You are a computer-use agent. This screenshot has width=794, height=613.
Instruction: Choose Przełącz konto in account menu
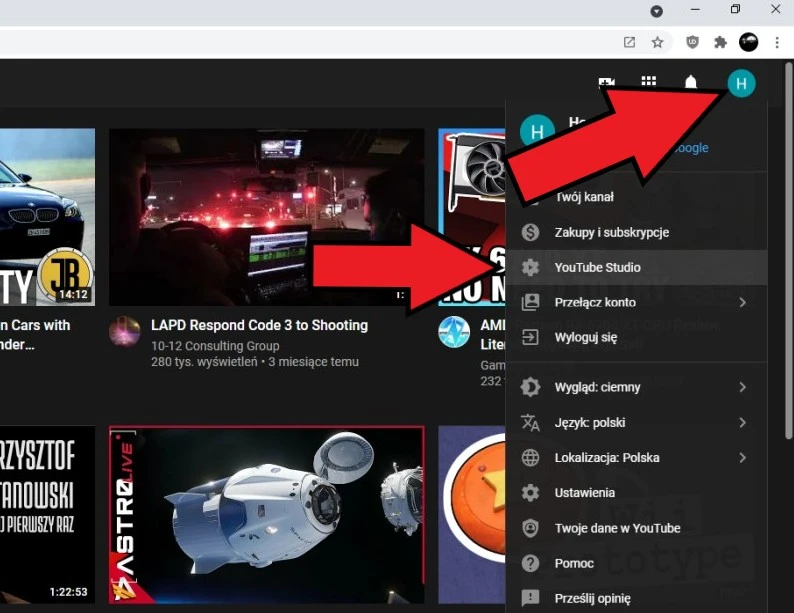pos(636,302)
